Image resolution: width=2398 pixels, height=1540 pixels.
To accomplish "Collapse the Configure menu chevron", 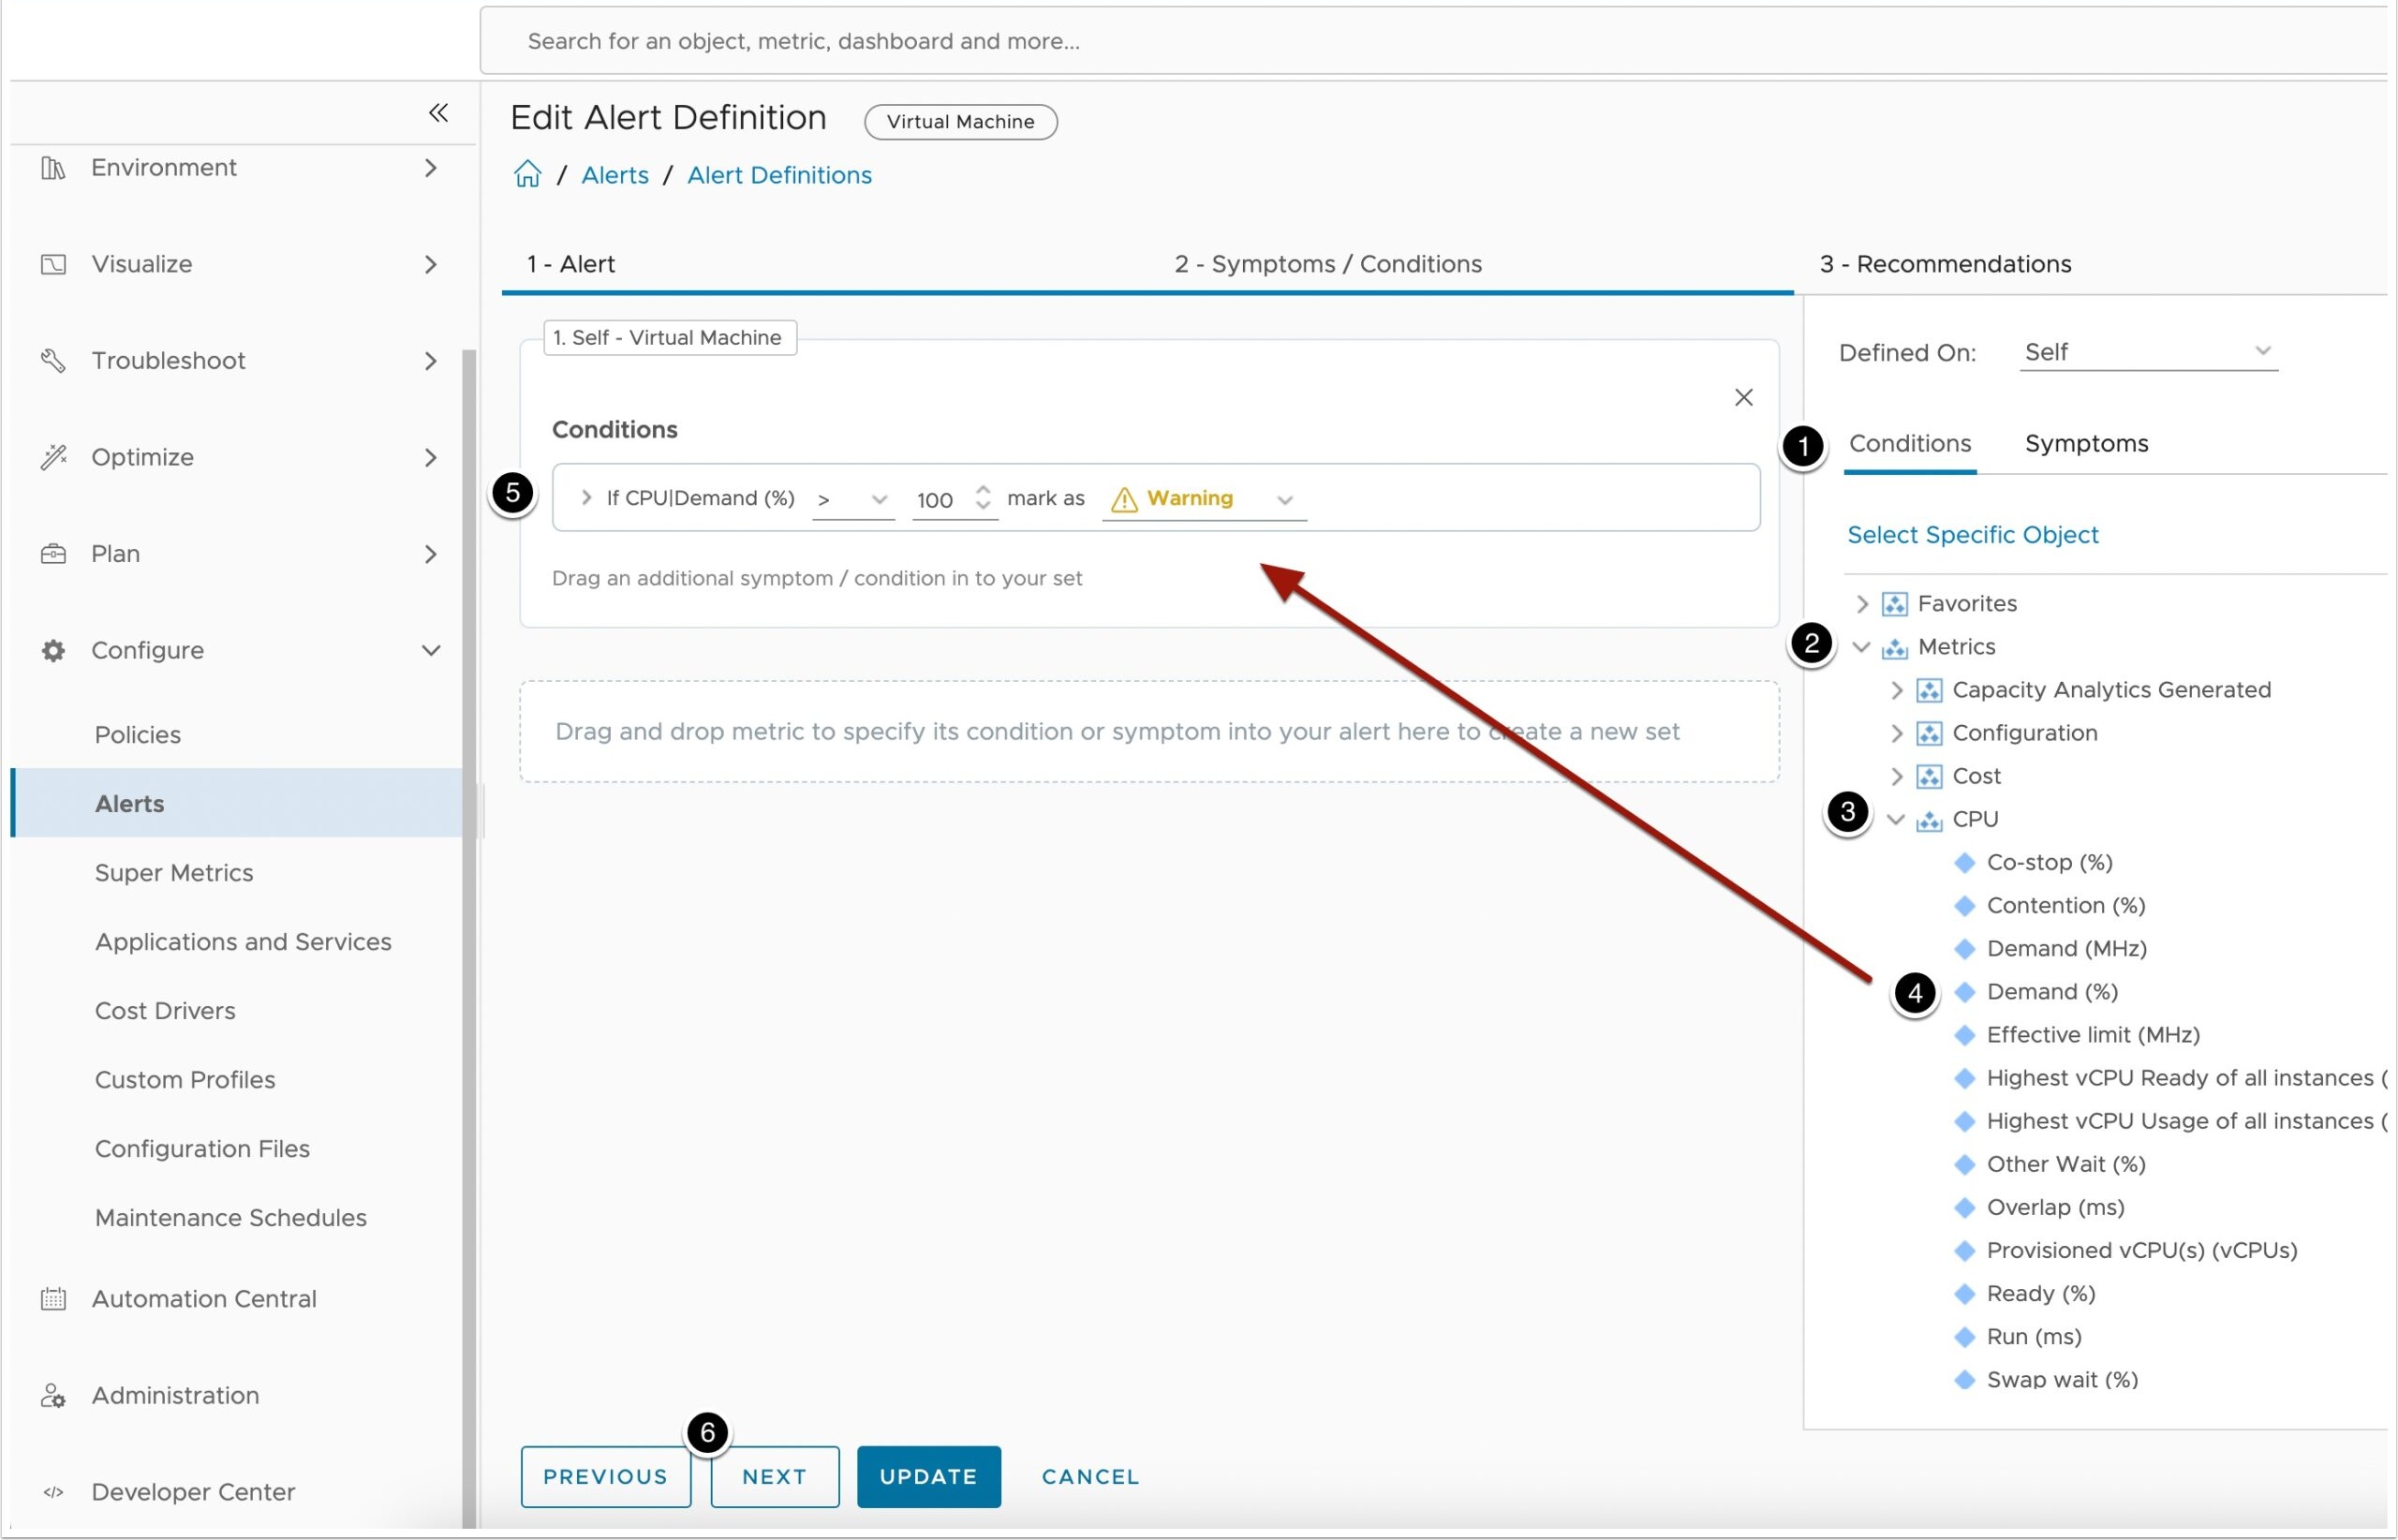I will pos(431,650).
